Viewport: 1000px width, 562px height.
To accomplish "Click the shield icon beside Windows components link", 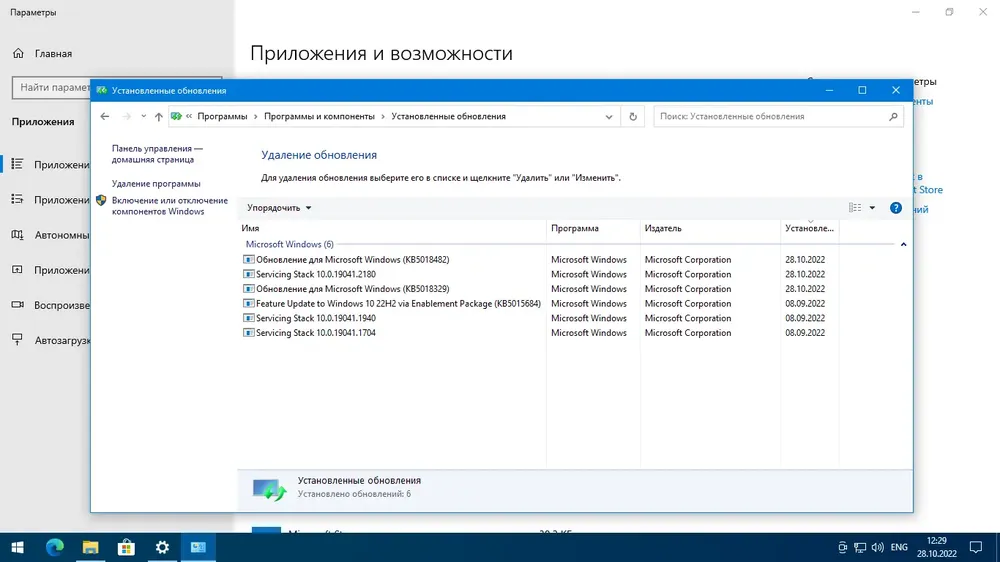I will [x=101, y=200].
